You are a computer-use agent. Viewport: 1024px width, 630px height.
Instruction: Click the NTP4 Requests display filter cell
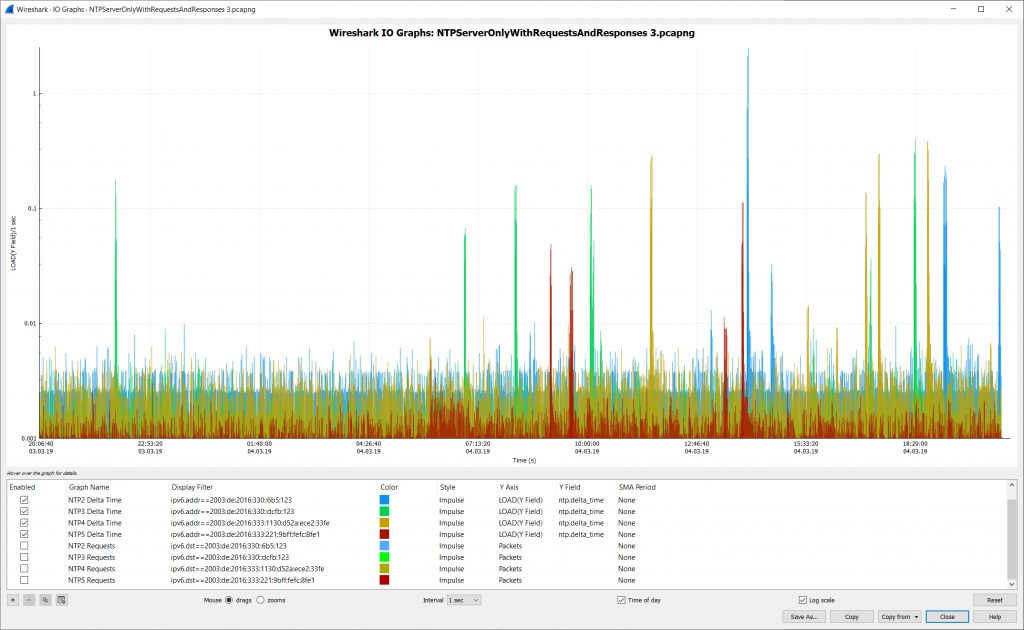click(248, 569)
